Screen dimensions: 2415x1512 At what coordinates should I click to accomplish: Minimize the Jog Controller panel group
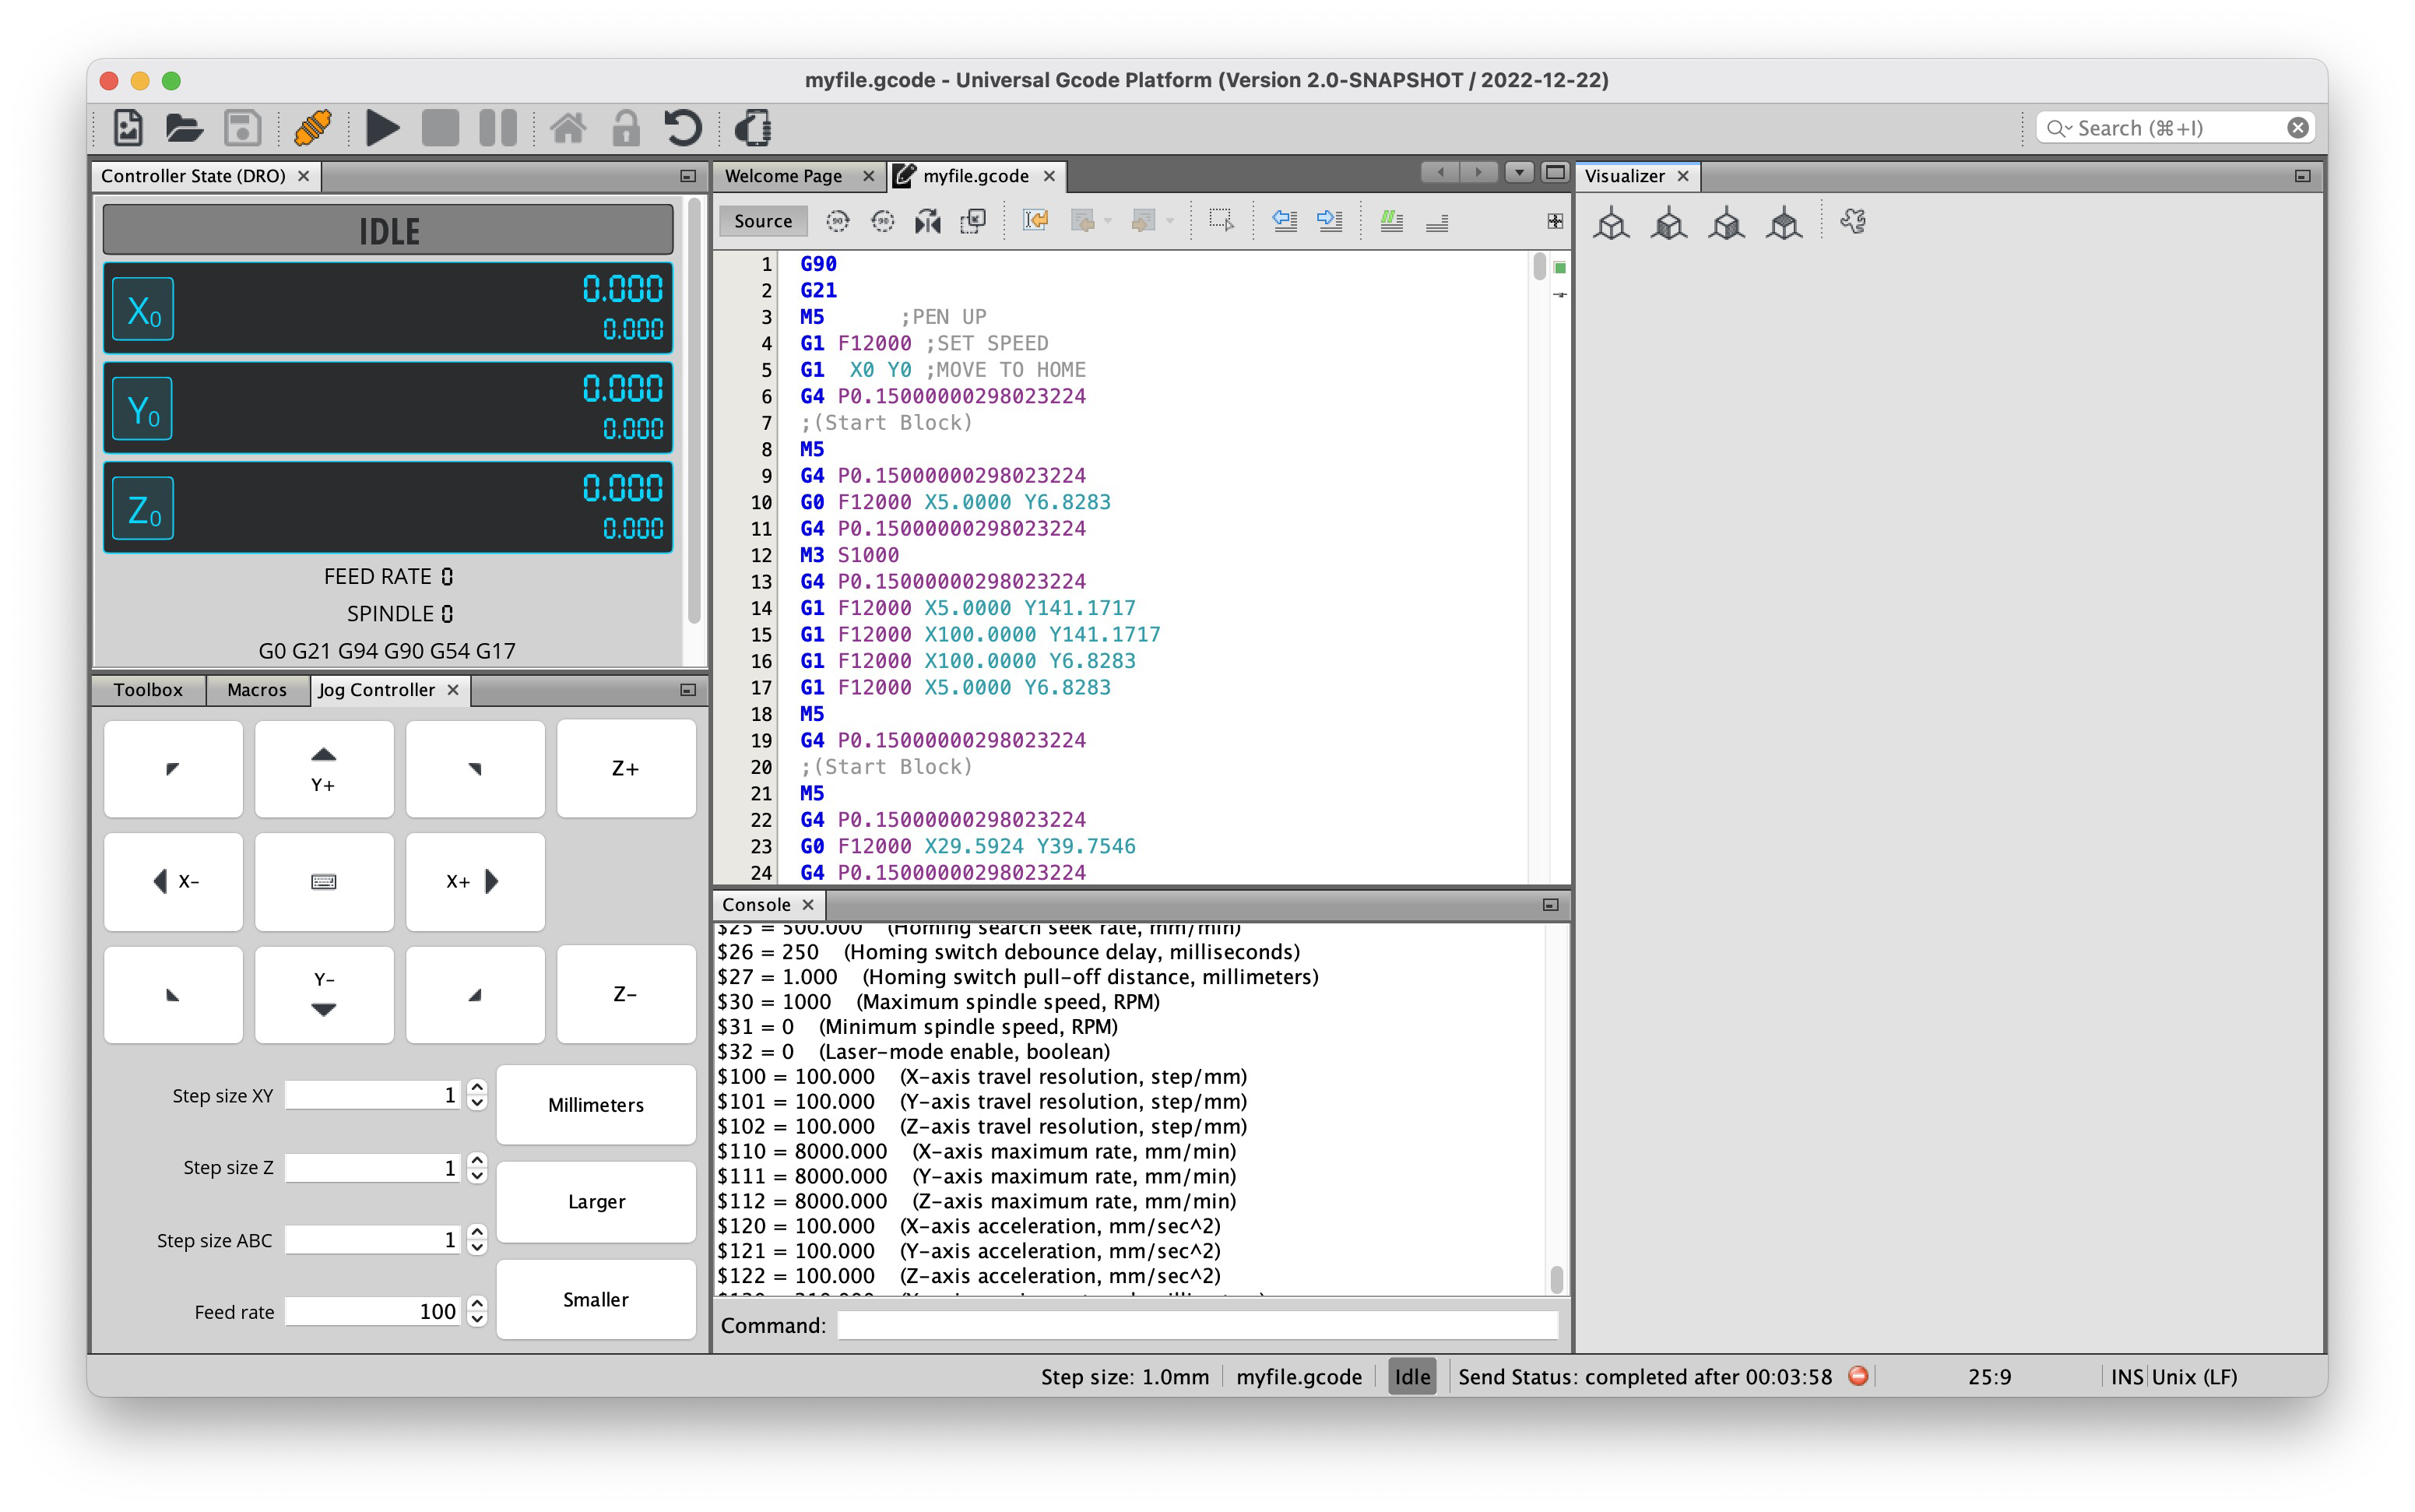point(687,690)
